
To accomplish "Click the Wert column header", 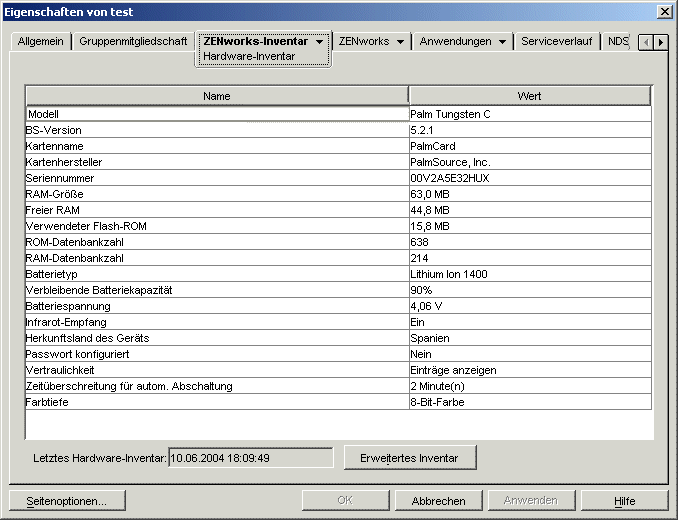I will click(x=529, y=96).
